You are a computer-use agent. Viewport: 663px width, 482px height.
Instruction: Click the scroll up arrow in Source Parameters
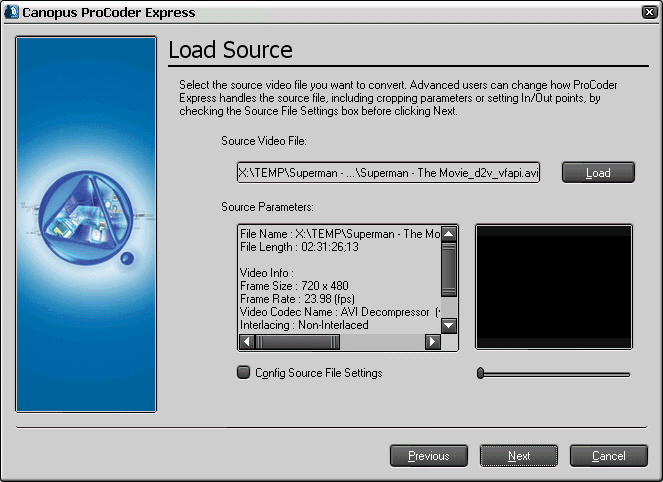pyautogui.click(x=449, y=235)
